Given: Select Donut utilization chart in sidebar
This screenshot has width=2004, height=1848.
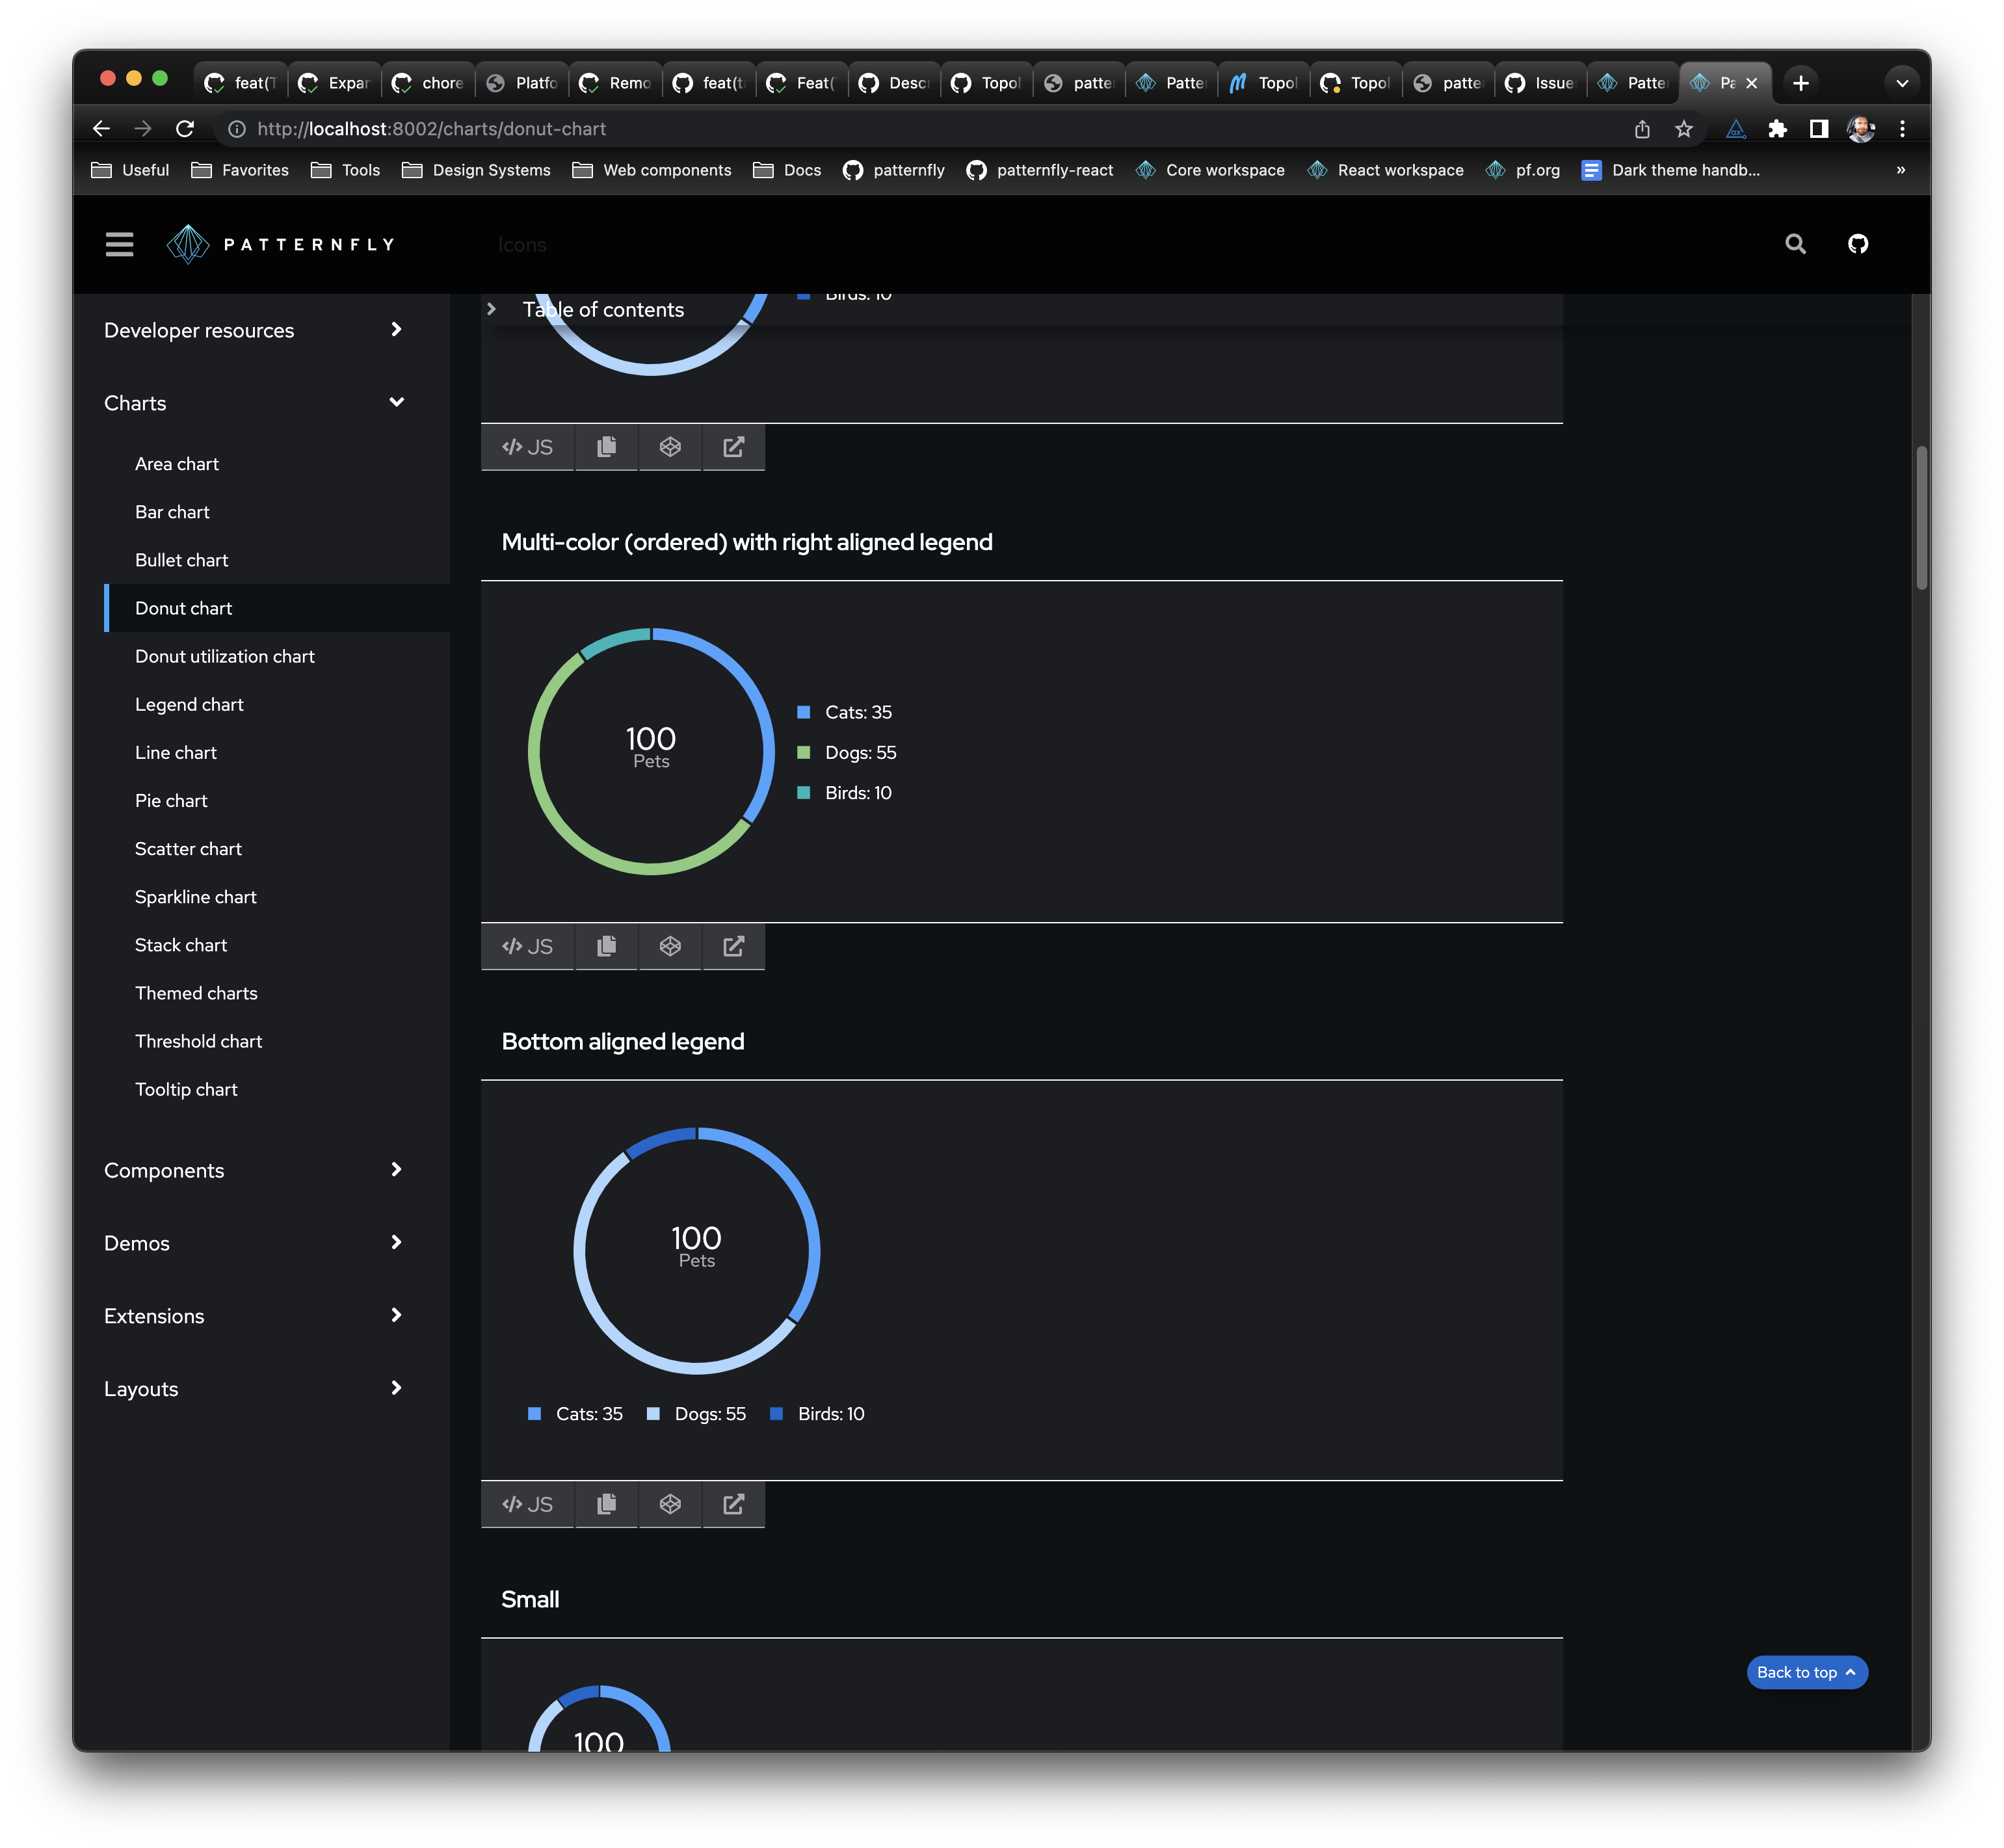Looking at the screenshot, I should pyautogui.click(x=225, y=656).
